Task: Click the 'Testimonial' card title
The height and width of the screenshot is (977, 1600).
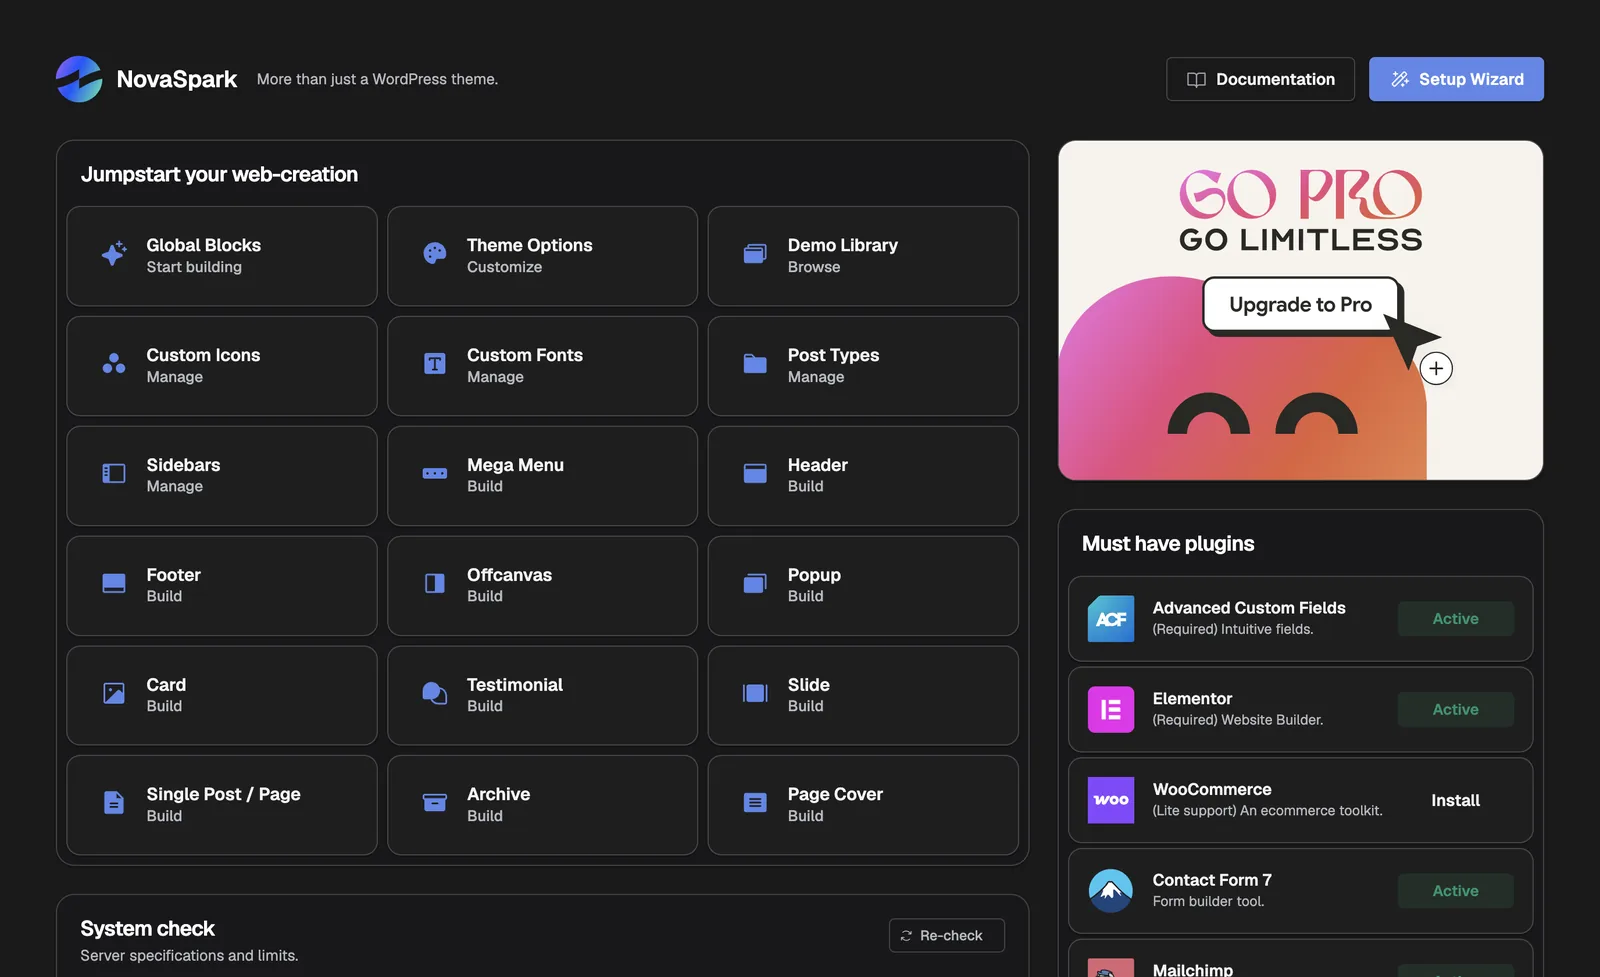Action: point(515,685)
